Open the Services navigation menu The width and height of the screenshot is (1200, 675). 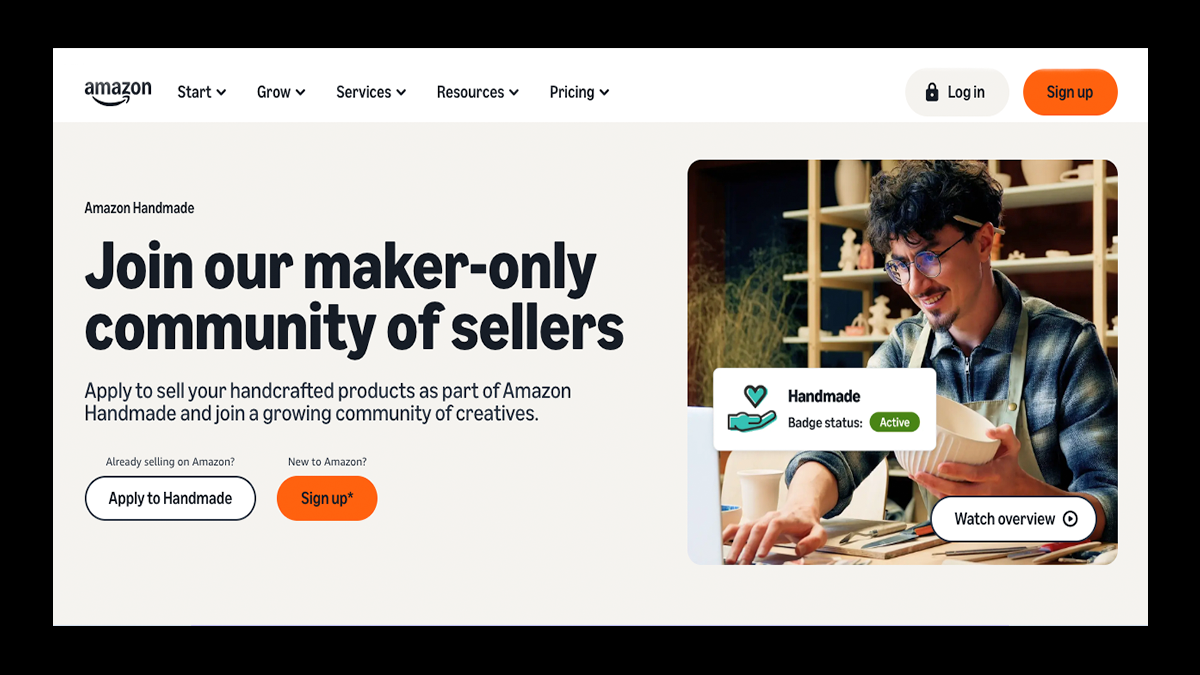point(371,92)
